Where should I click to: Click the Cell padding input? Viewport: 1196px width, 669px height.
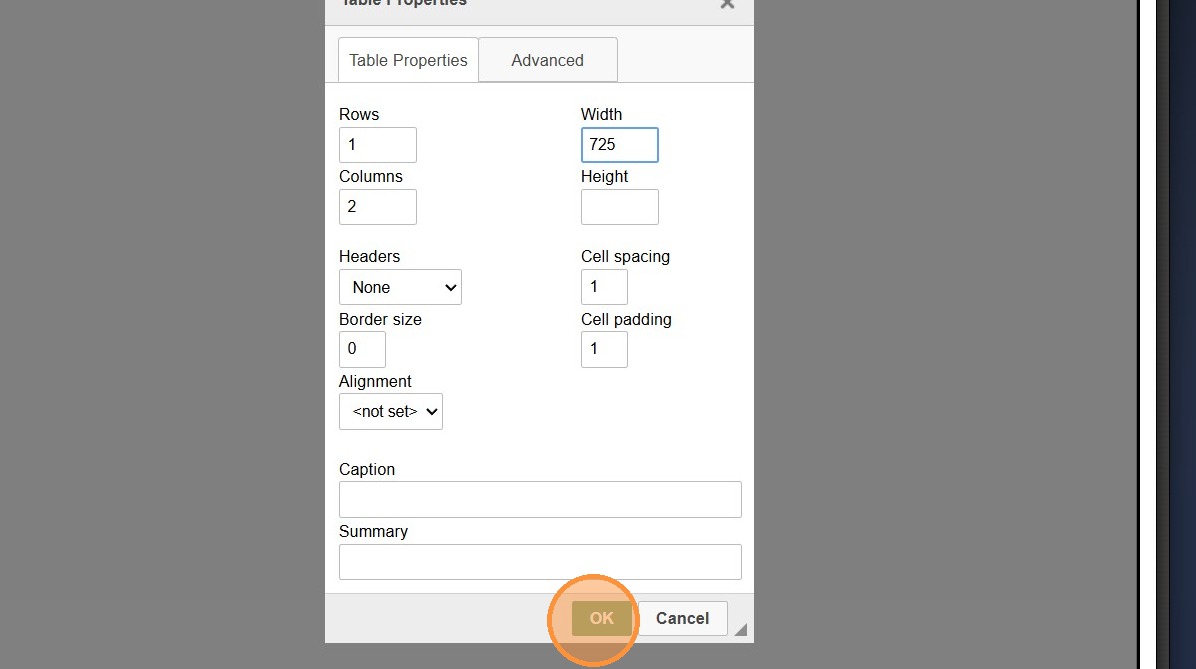pyautogui.click(x=604, y=349)
